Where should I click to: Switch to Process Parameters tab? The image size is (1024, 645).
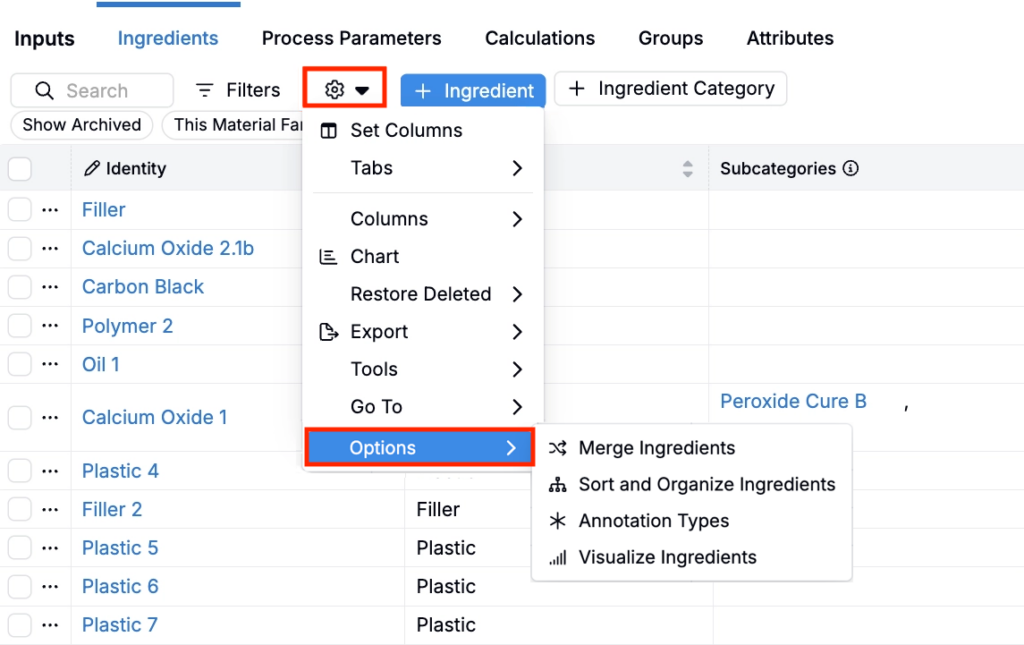tap(351, 38)
